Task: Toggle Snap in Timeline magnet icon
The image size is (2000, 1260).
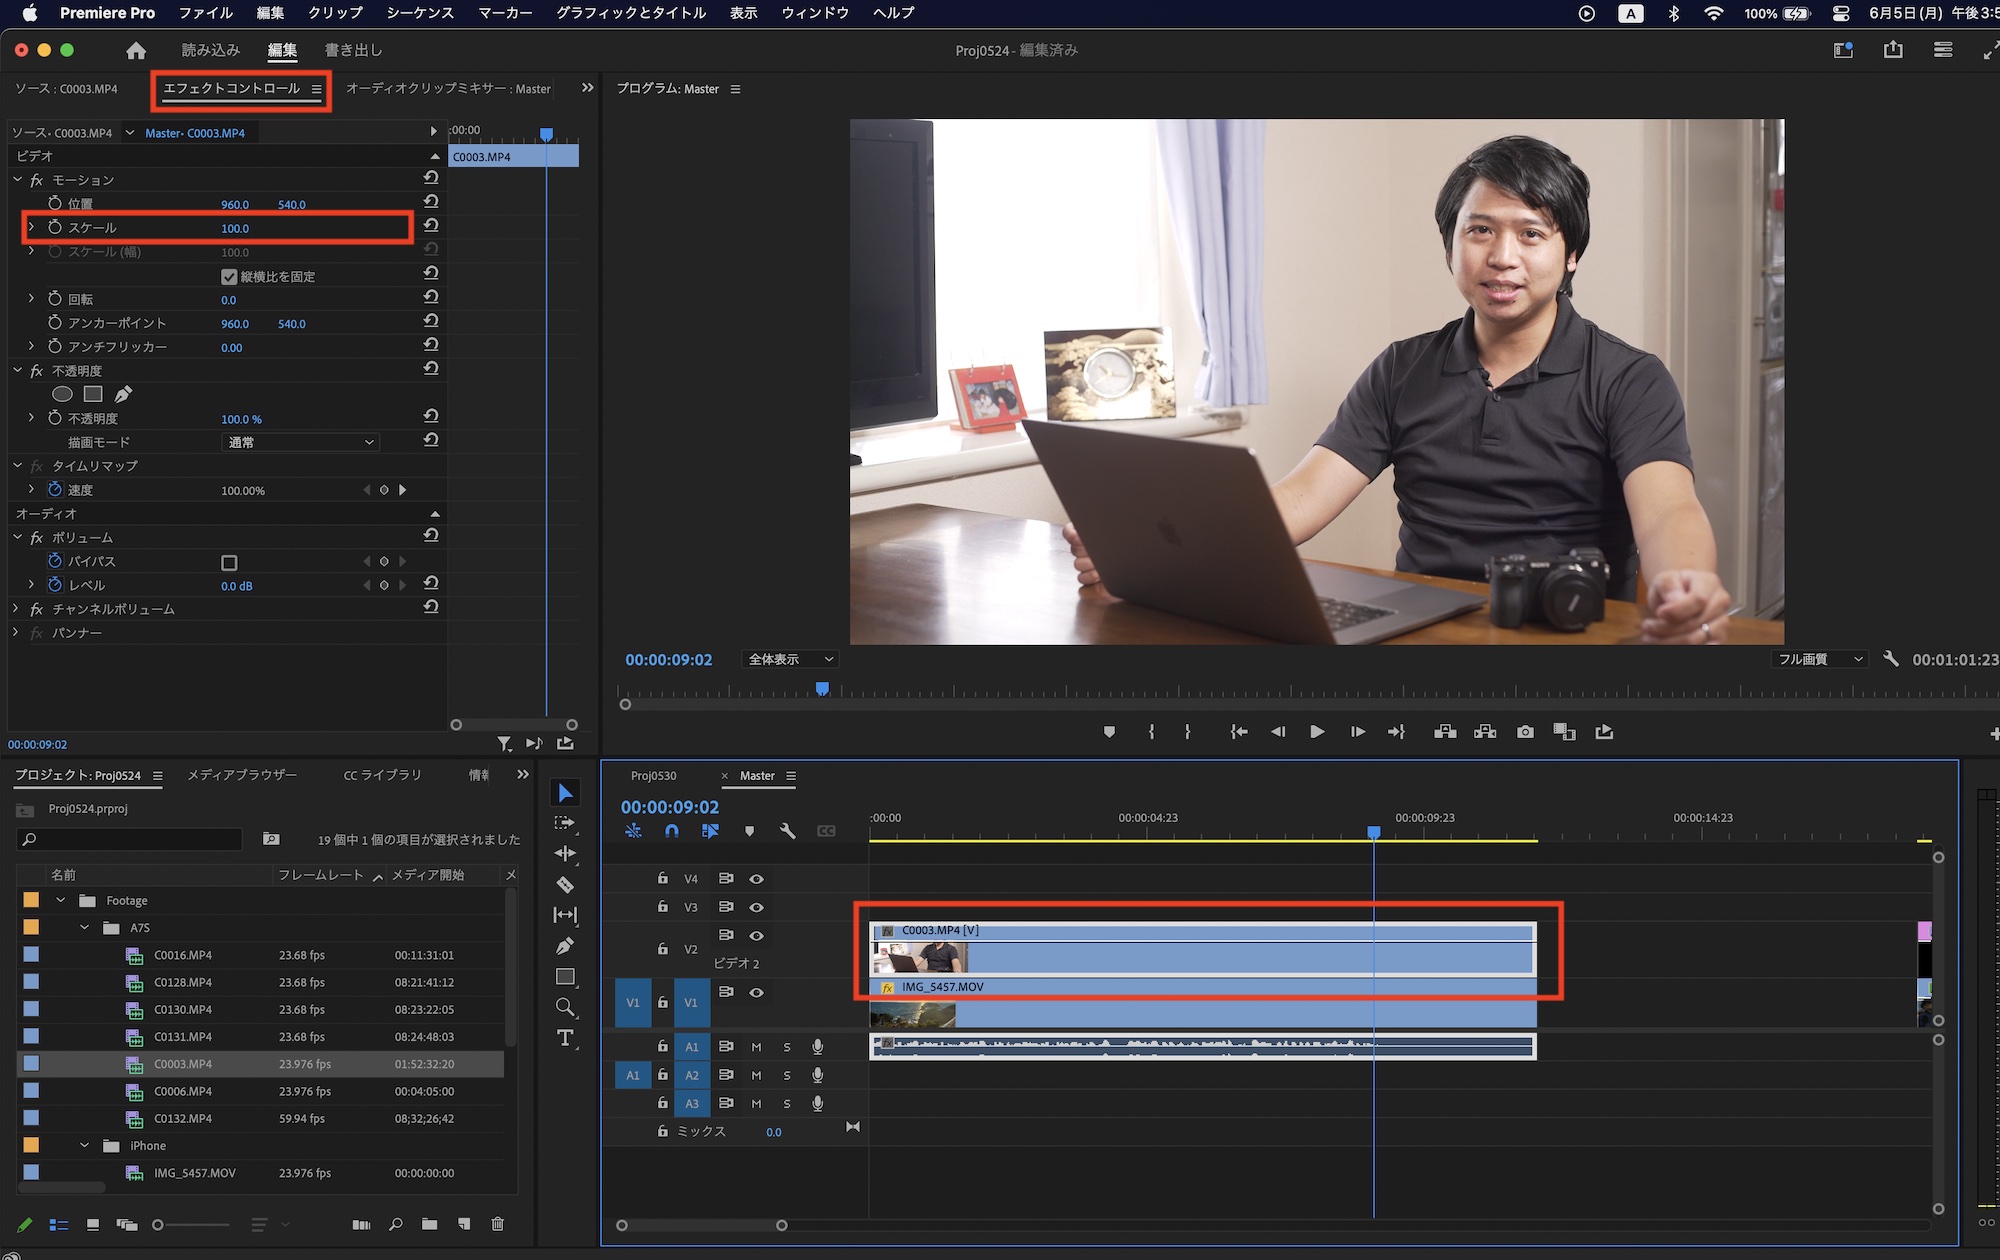Action: coord(672,831)
